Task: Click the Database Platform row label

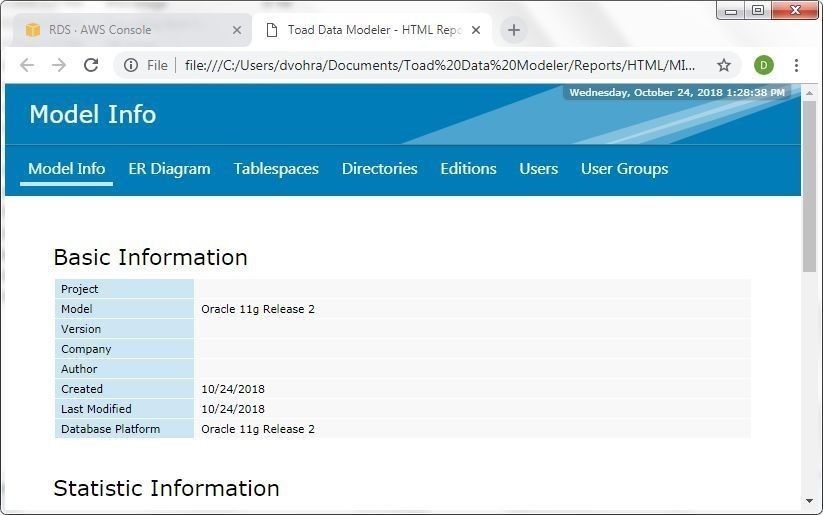Action: [x=110, y=428]
